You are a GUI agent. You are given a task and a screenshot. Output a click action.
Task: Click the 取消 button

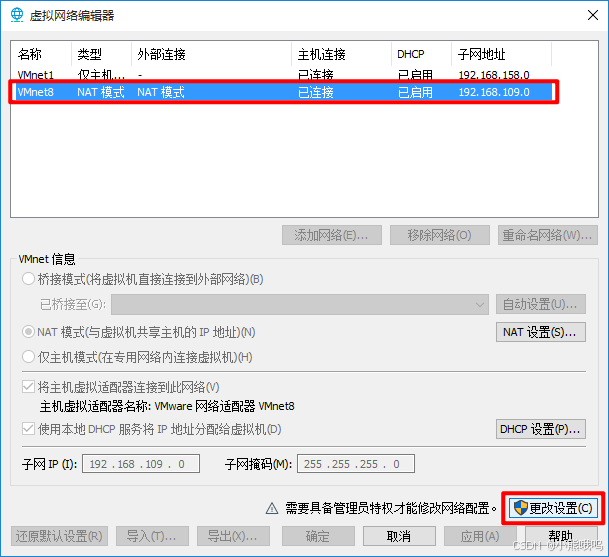[399, 536]
